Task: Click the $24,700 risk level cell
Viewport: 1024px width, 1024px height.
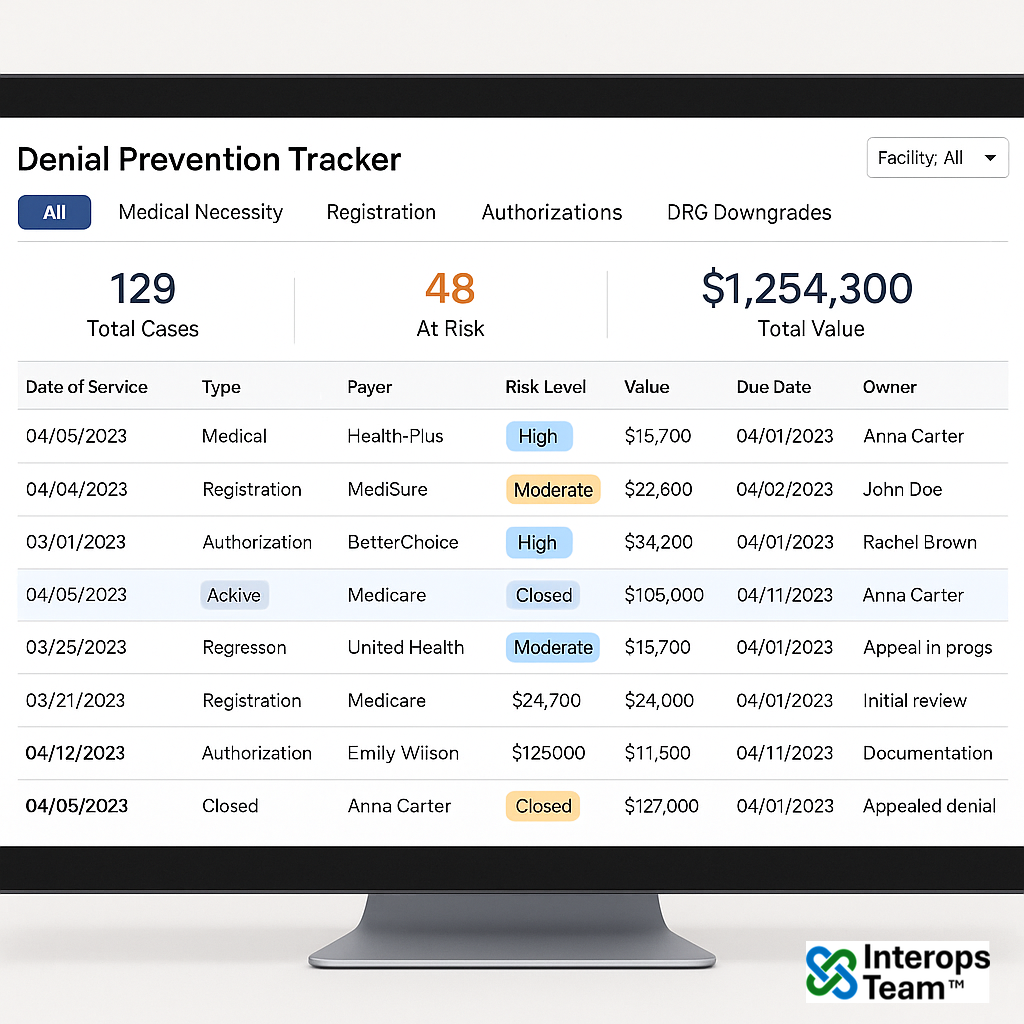Action: click(x=546, y=700)
